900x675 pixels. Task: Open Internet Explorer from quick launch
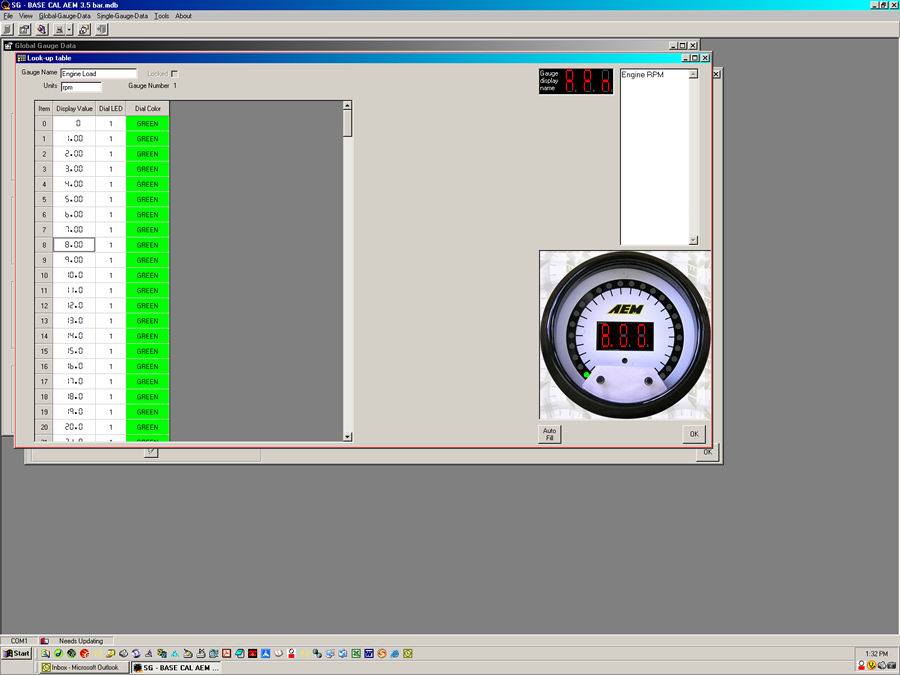tap(394, 653)
